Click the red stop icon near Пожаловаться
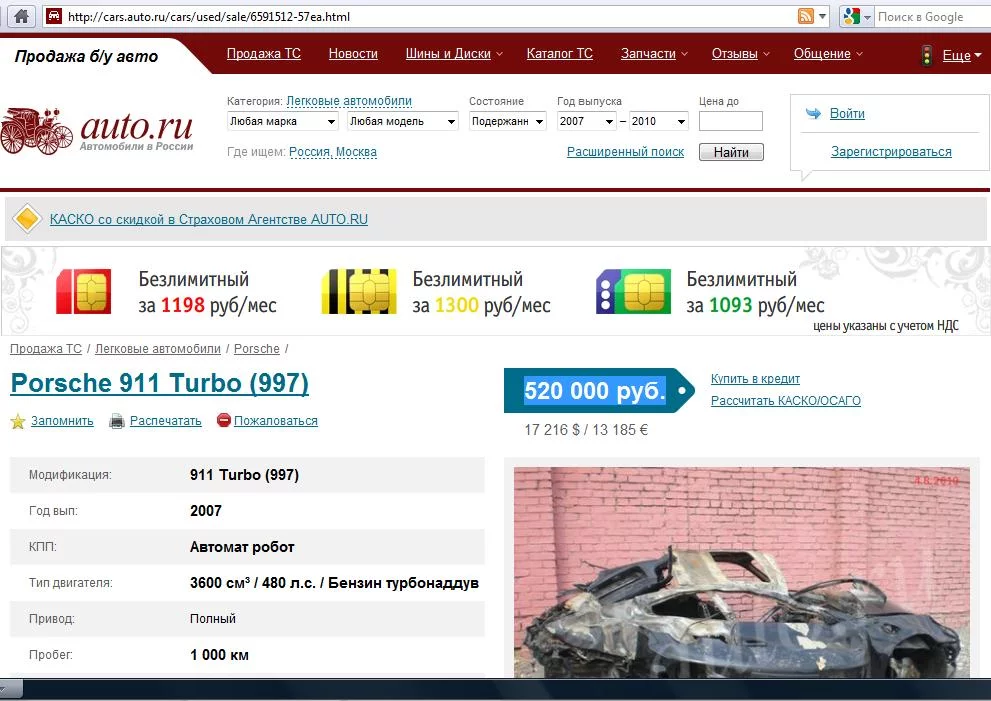991x701 pixels. coord(224,420)
